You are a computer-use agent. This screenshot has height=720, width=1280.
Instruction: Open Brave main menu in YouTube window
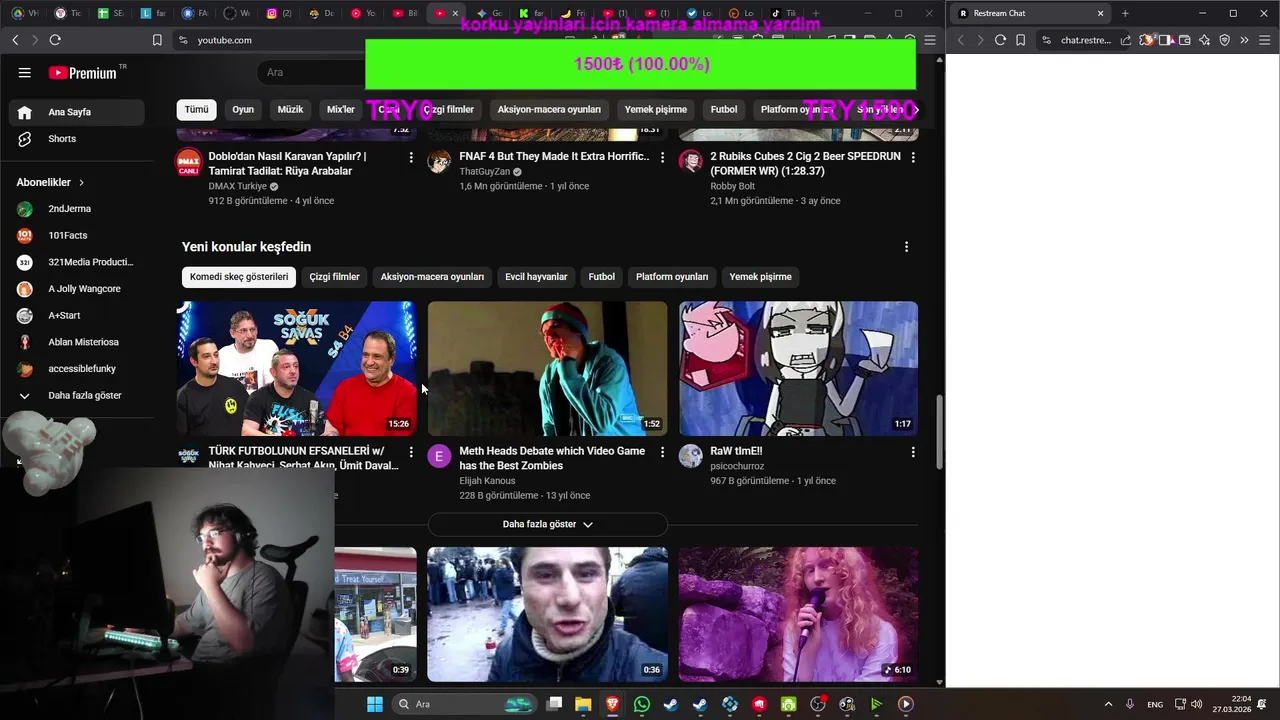pos(930,40)
